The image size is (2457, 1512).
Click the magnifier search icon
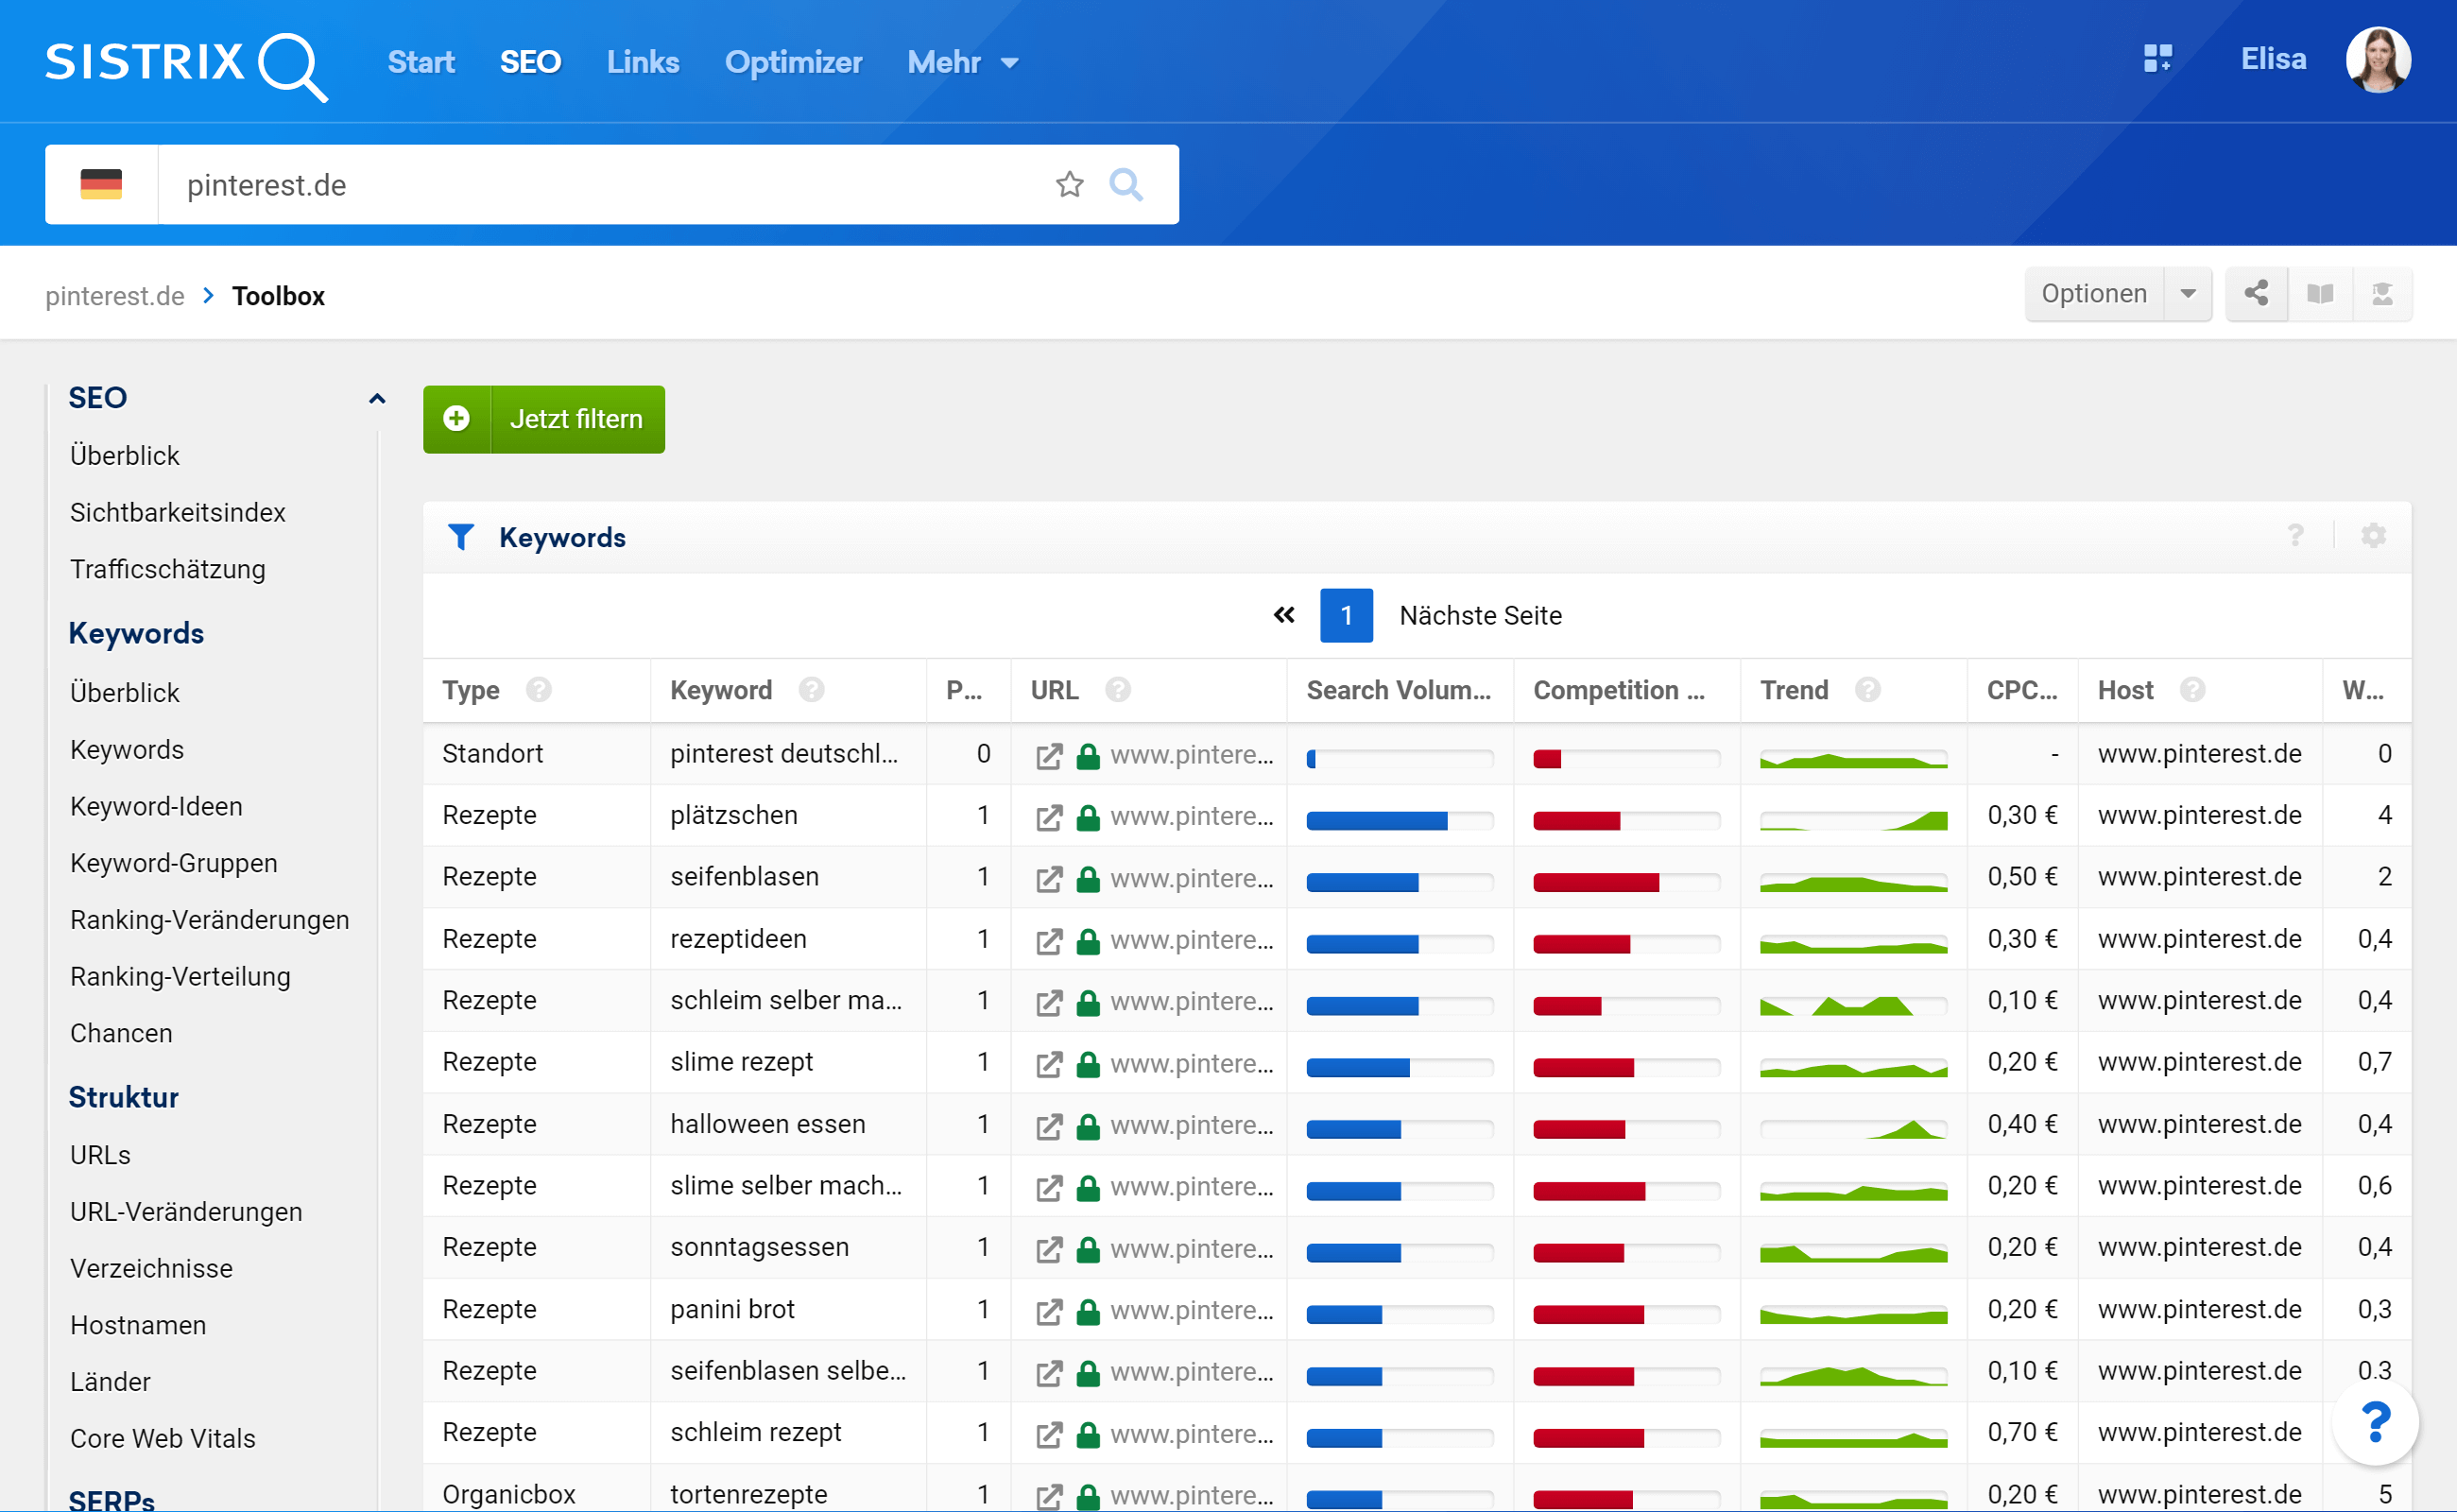pos(1126,184)
